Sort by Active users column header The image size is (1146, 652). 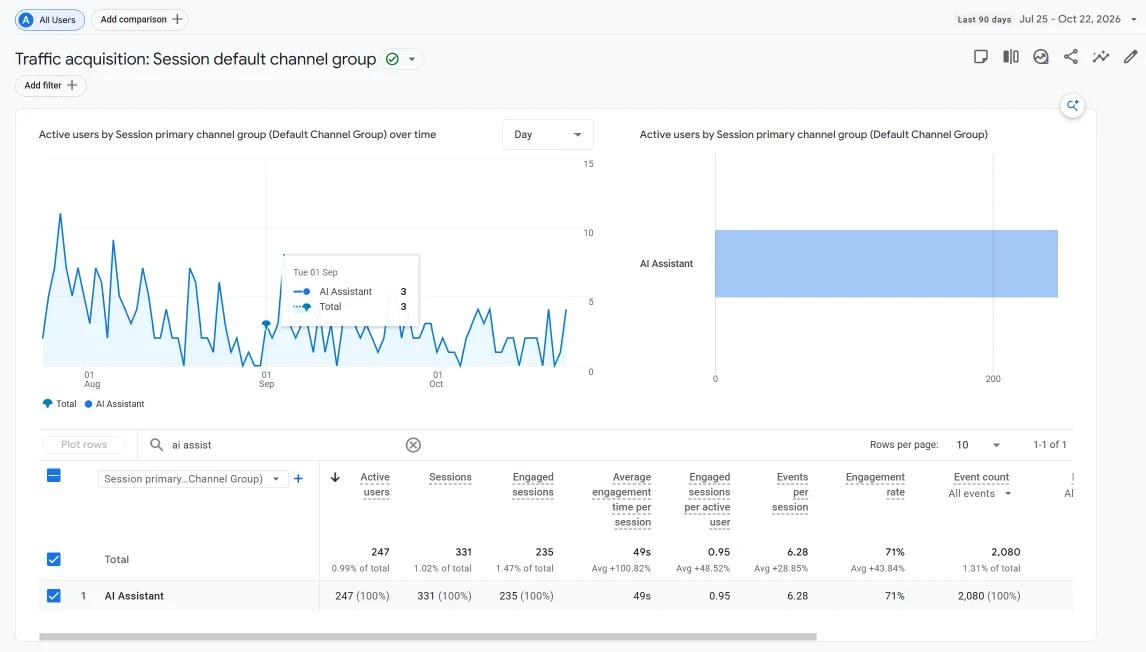click(375, 485)
